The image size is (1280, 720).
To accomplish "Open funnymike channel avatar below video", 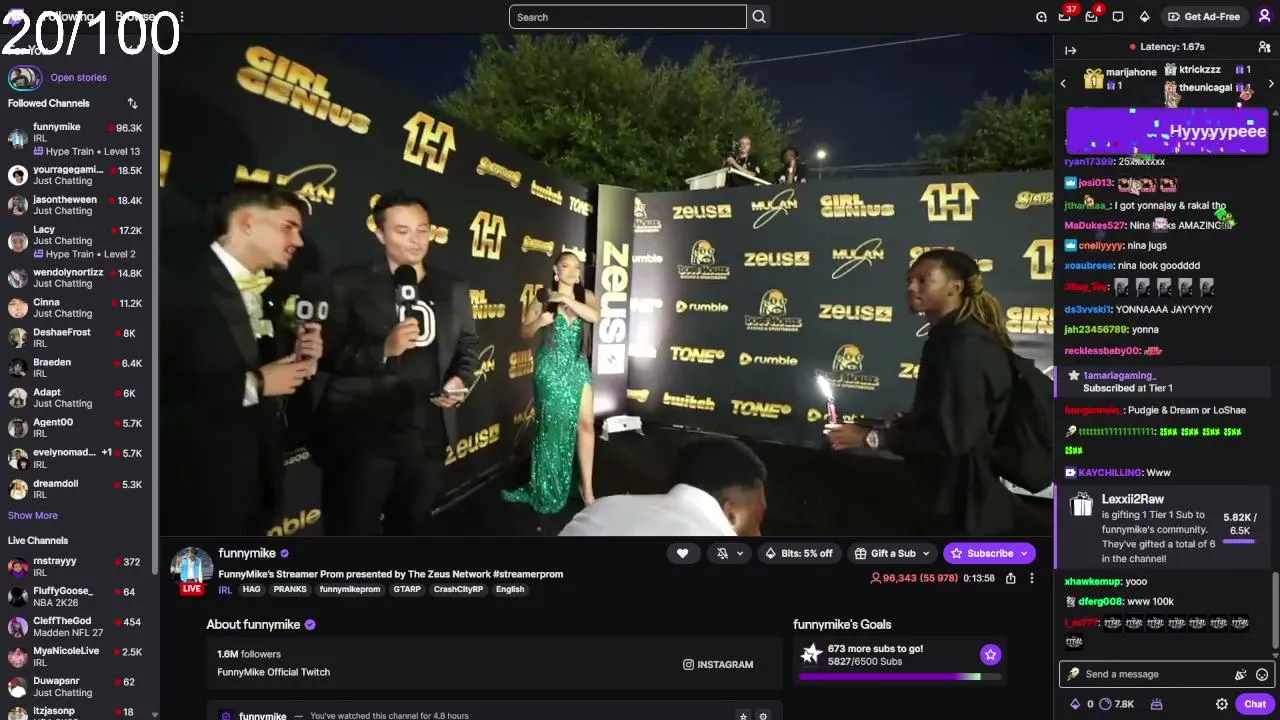I will point(191,569).
